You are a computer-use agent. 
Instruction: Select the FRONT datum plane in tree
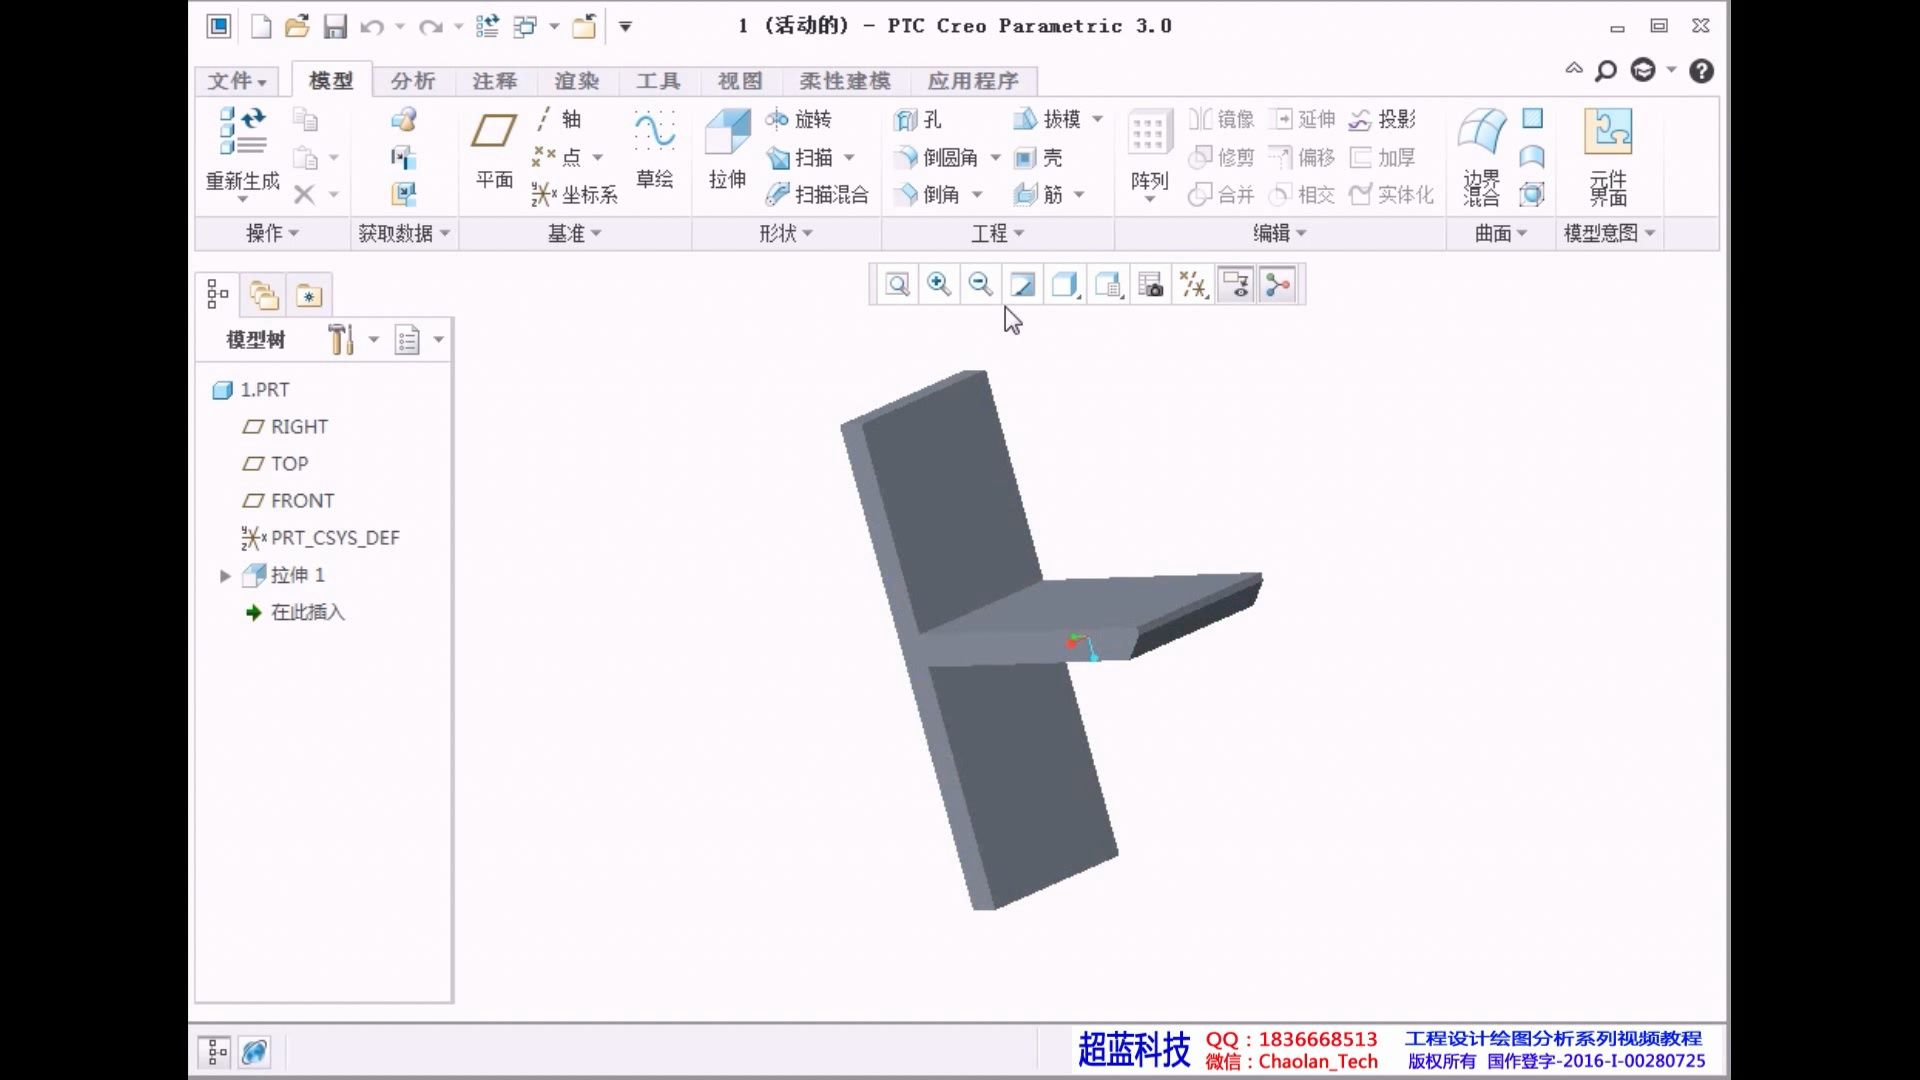(301, 501)
